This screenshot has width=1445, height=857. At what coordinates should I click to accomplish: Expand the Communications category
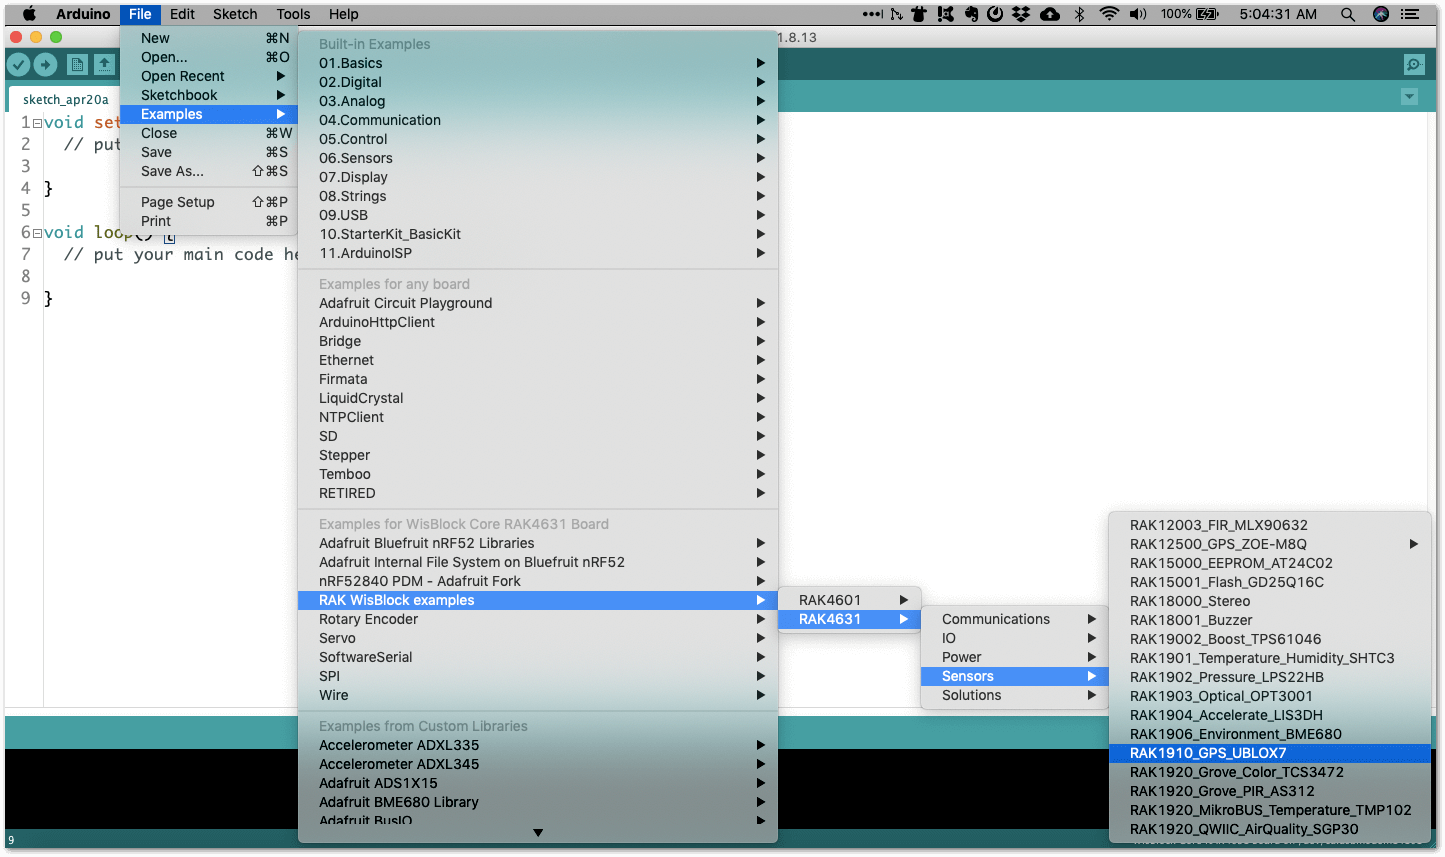(1015, 619)
